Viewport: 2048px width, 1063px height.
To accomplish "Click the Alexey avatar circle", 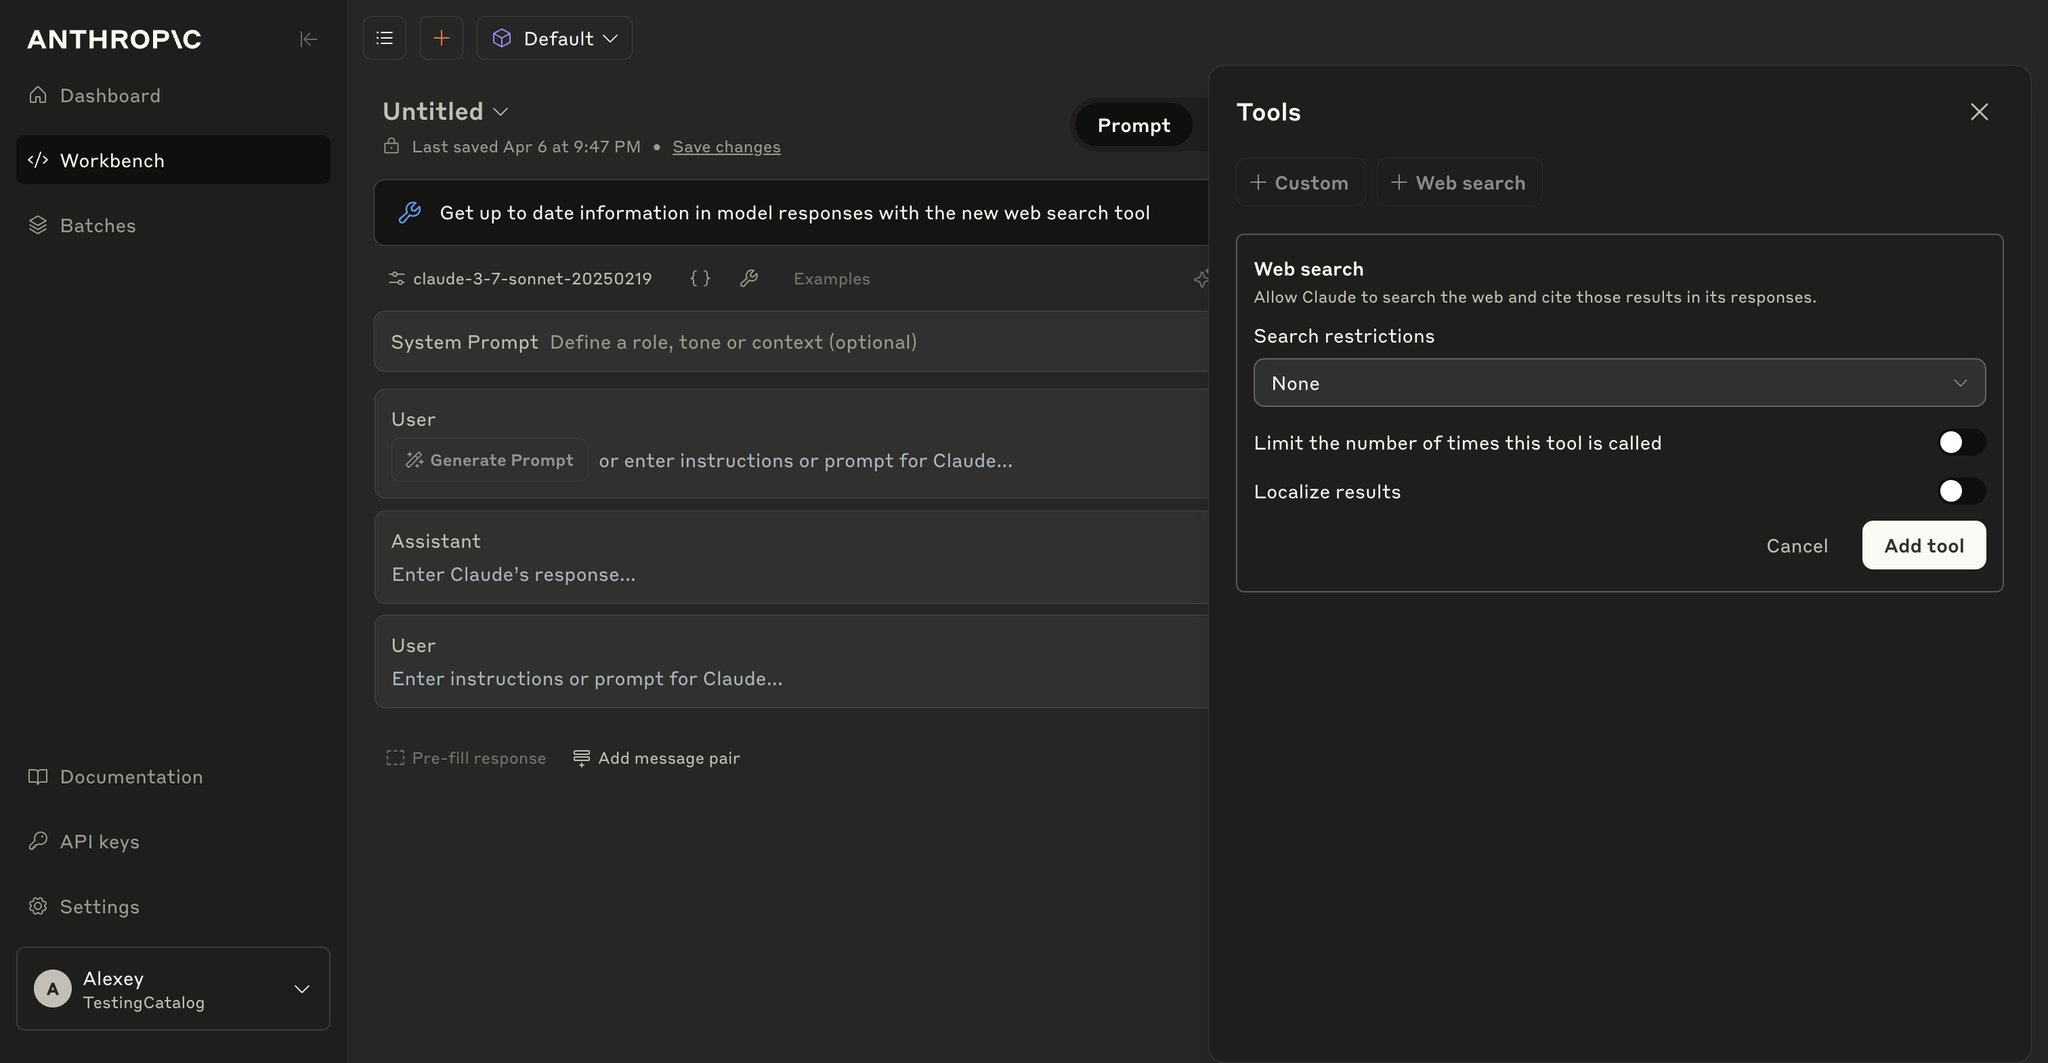I will pos(53,989).
